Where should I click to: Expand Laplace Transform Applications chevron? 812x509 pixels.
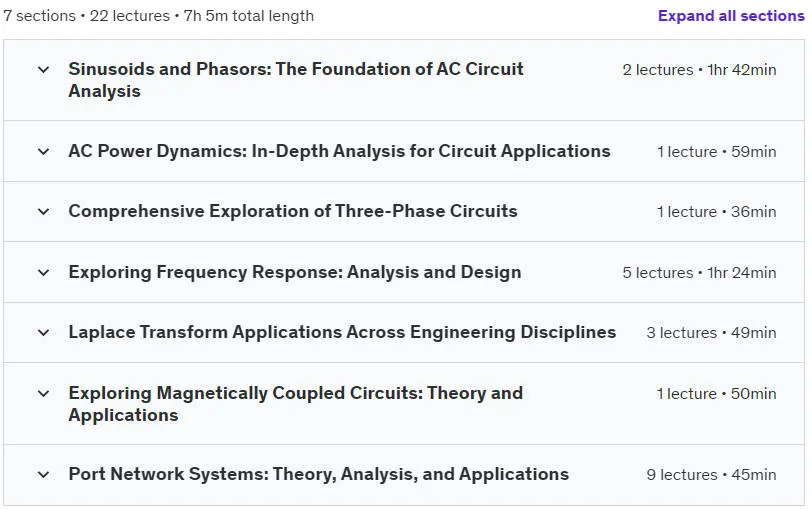point(44,333)
